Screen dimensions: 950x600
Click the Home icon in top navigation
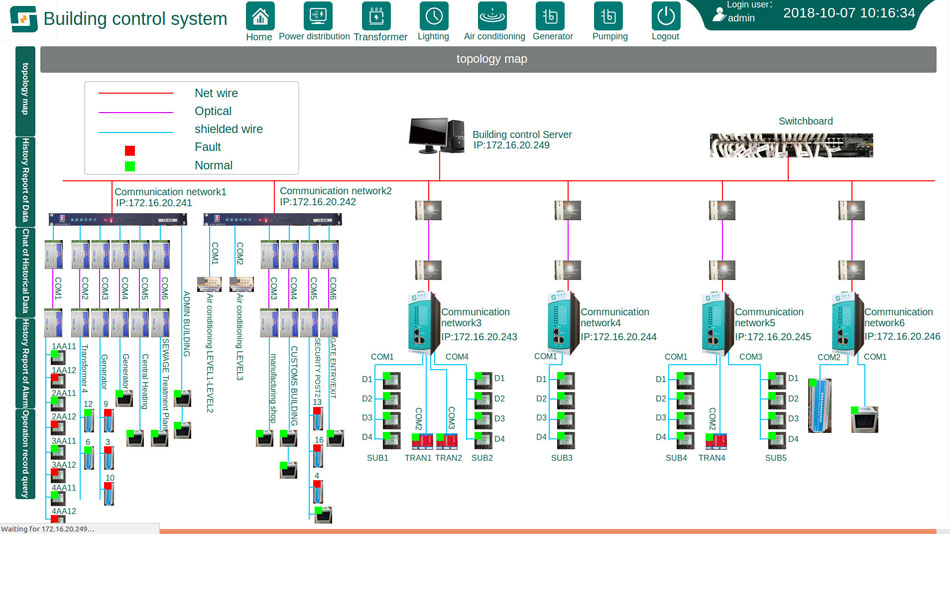(260, 16)
